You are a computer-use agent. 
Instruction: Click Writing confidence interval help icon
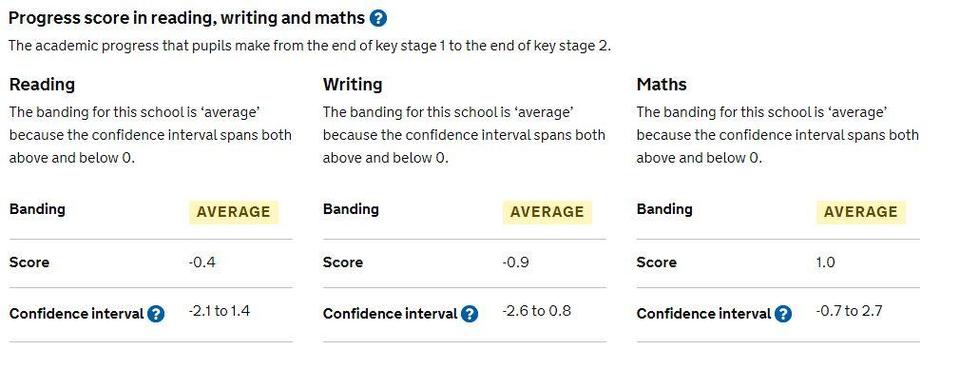[470, 315]
